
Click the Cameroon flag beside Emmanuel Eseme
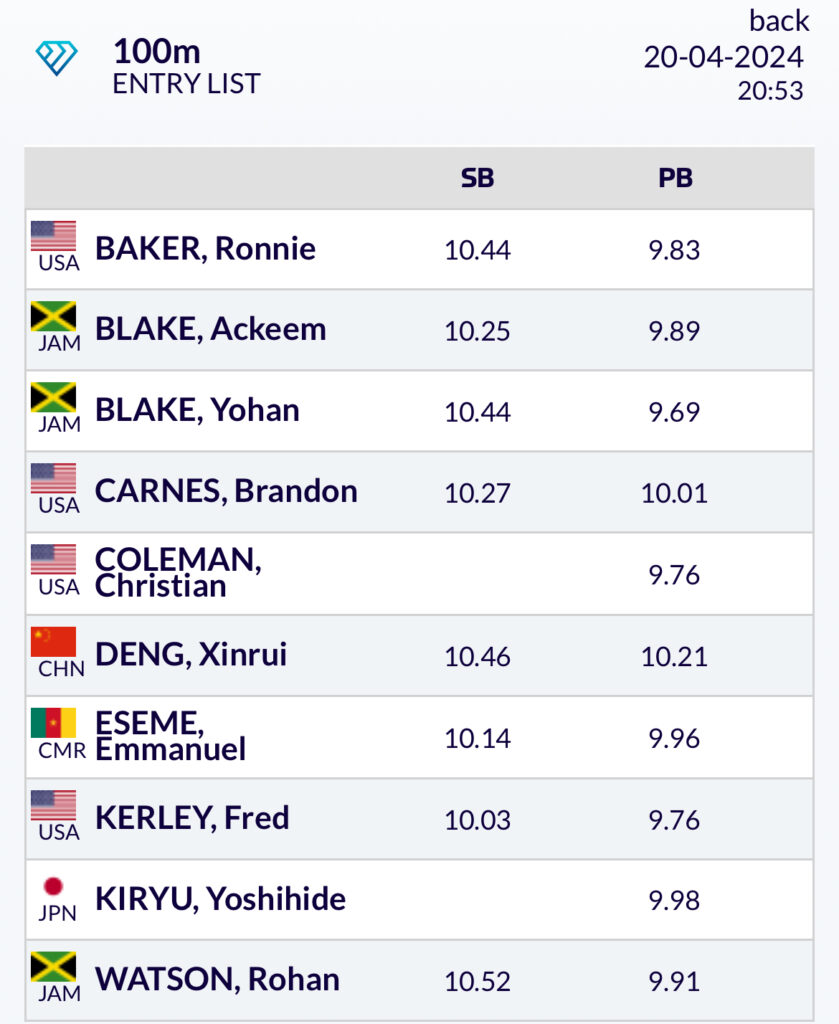tap(54, 723)
